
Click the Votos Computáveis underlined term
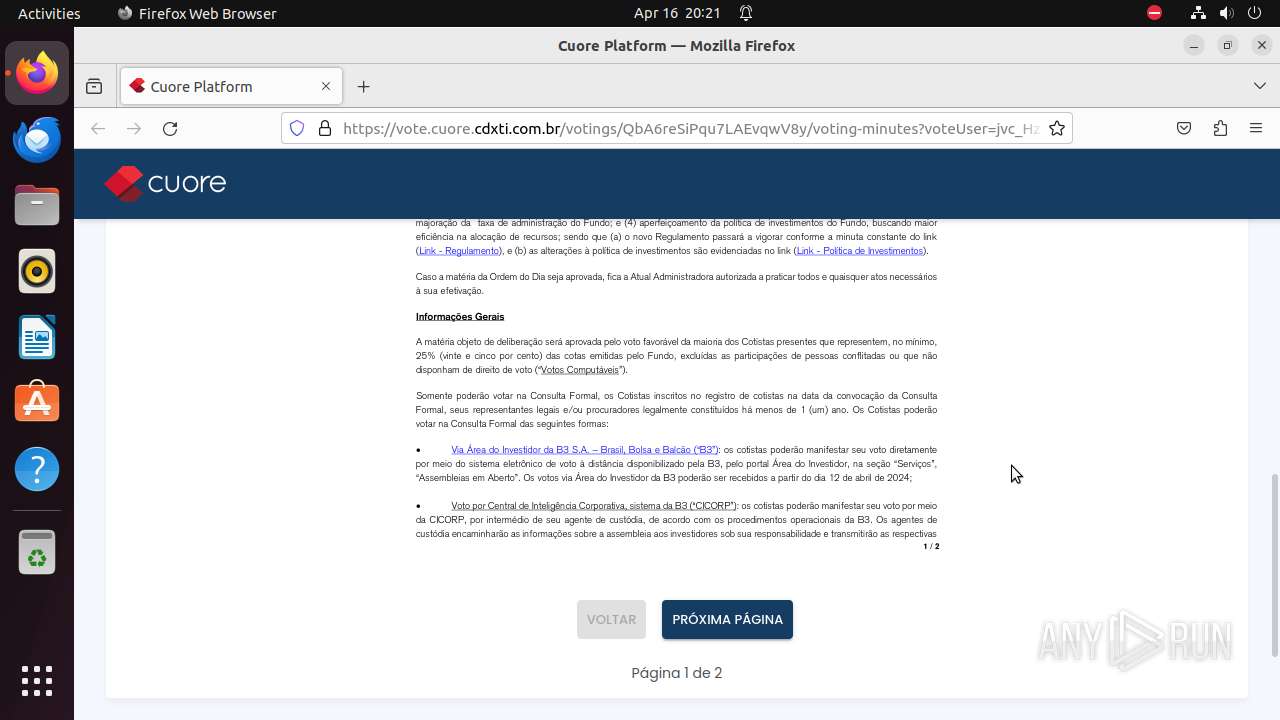click(580, 370)
